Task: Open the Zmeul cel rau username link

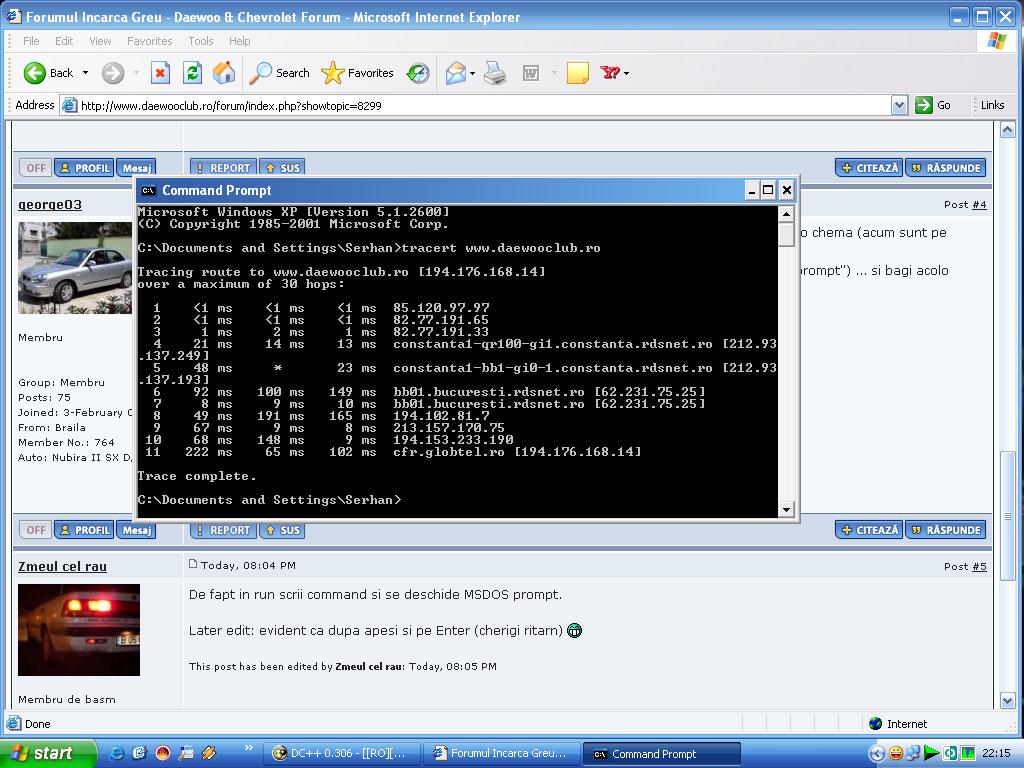Action: click(63, 567)
